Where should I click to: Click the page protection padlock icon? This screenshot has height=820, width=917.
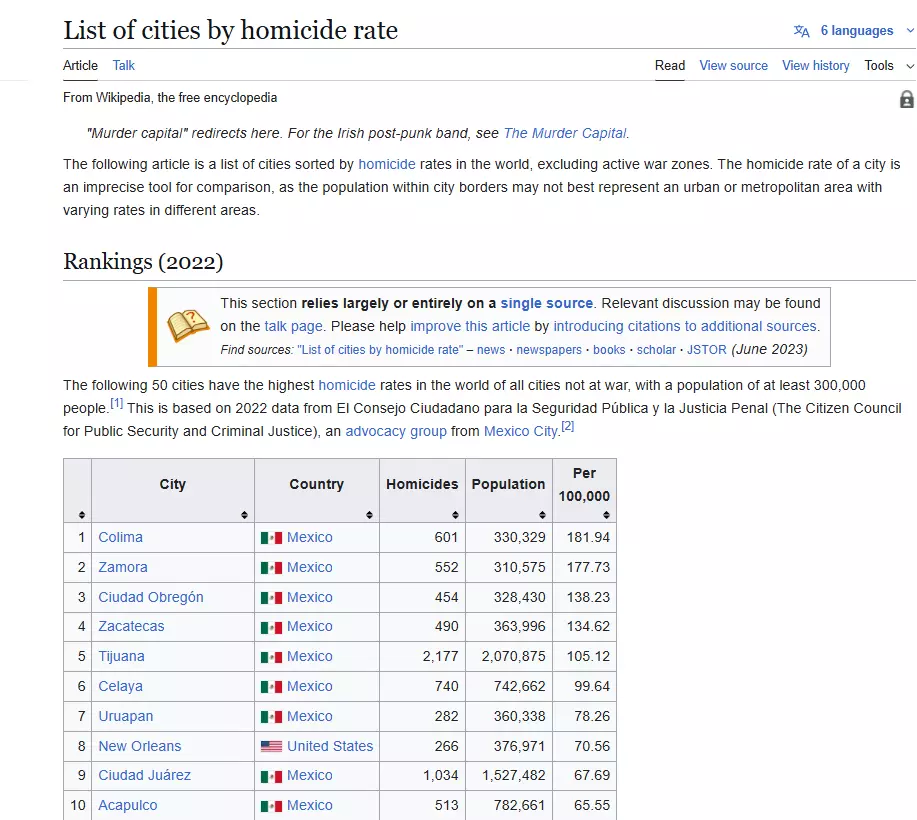tap(906, 99)
